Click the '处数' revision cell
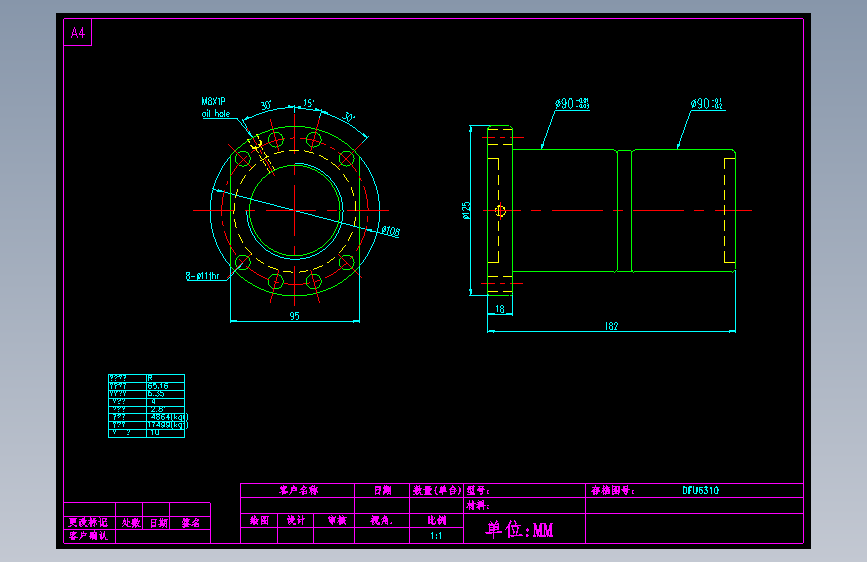 tap(131, 523)
